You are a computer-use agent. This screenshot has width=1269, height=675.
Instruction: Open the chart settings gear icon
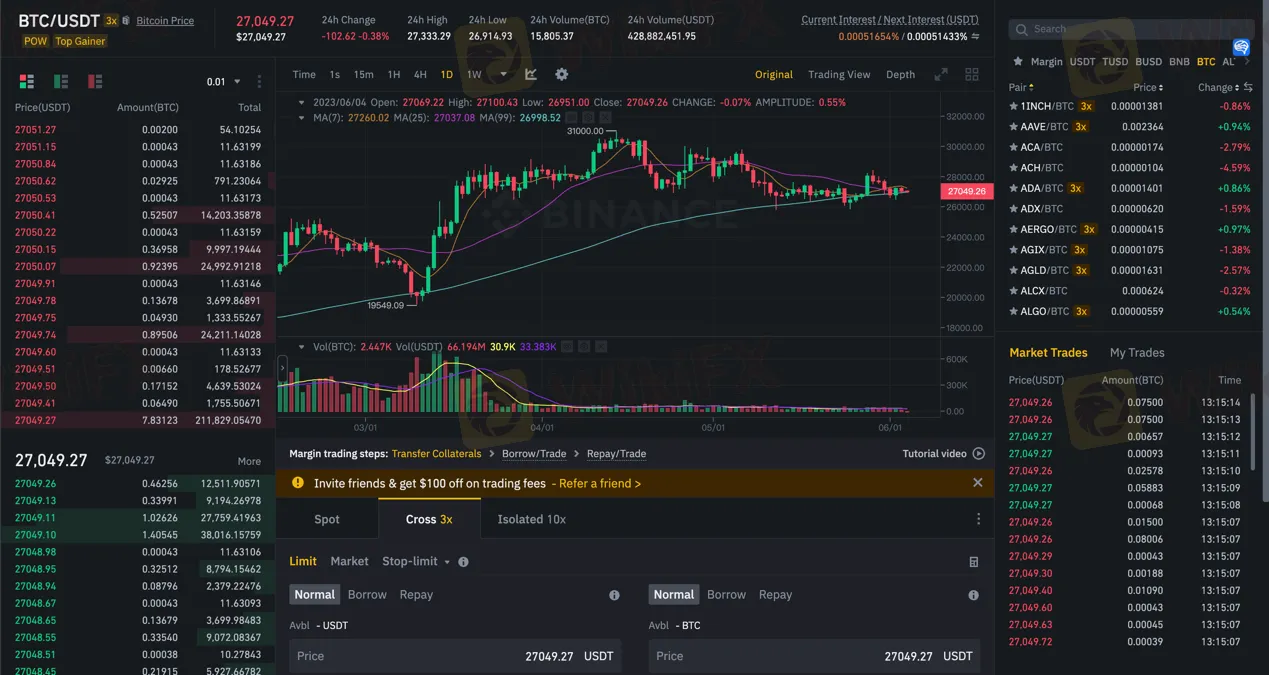pyautogui.click(x=561, y=74)
